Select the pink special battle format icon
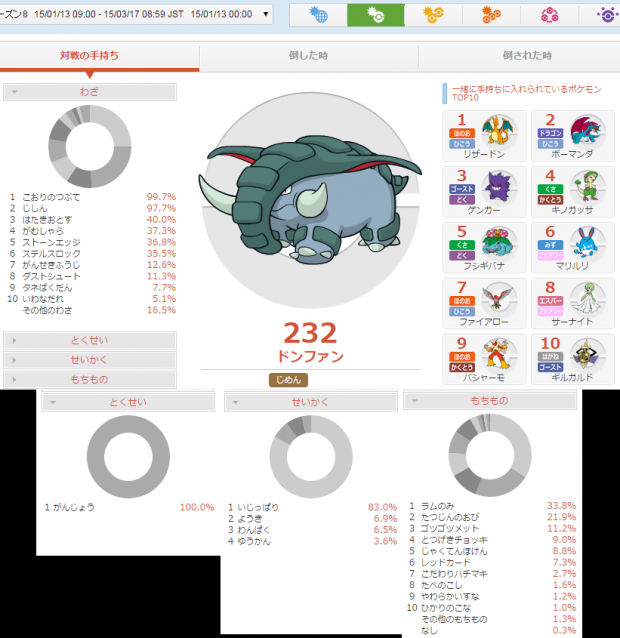 click(549, 15)
